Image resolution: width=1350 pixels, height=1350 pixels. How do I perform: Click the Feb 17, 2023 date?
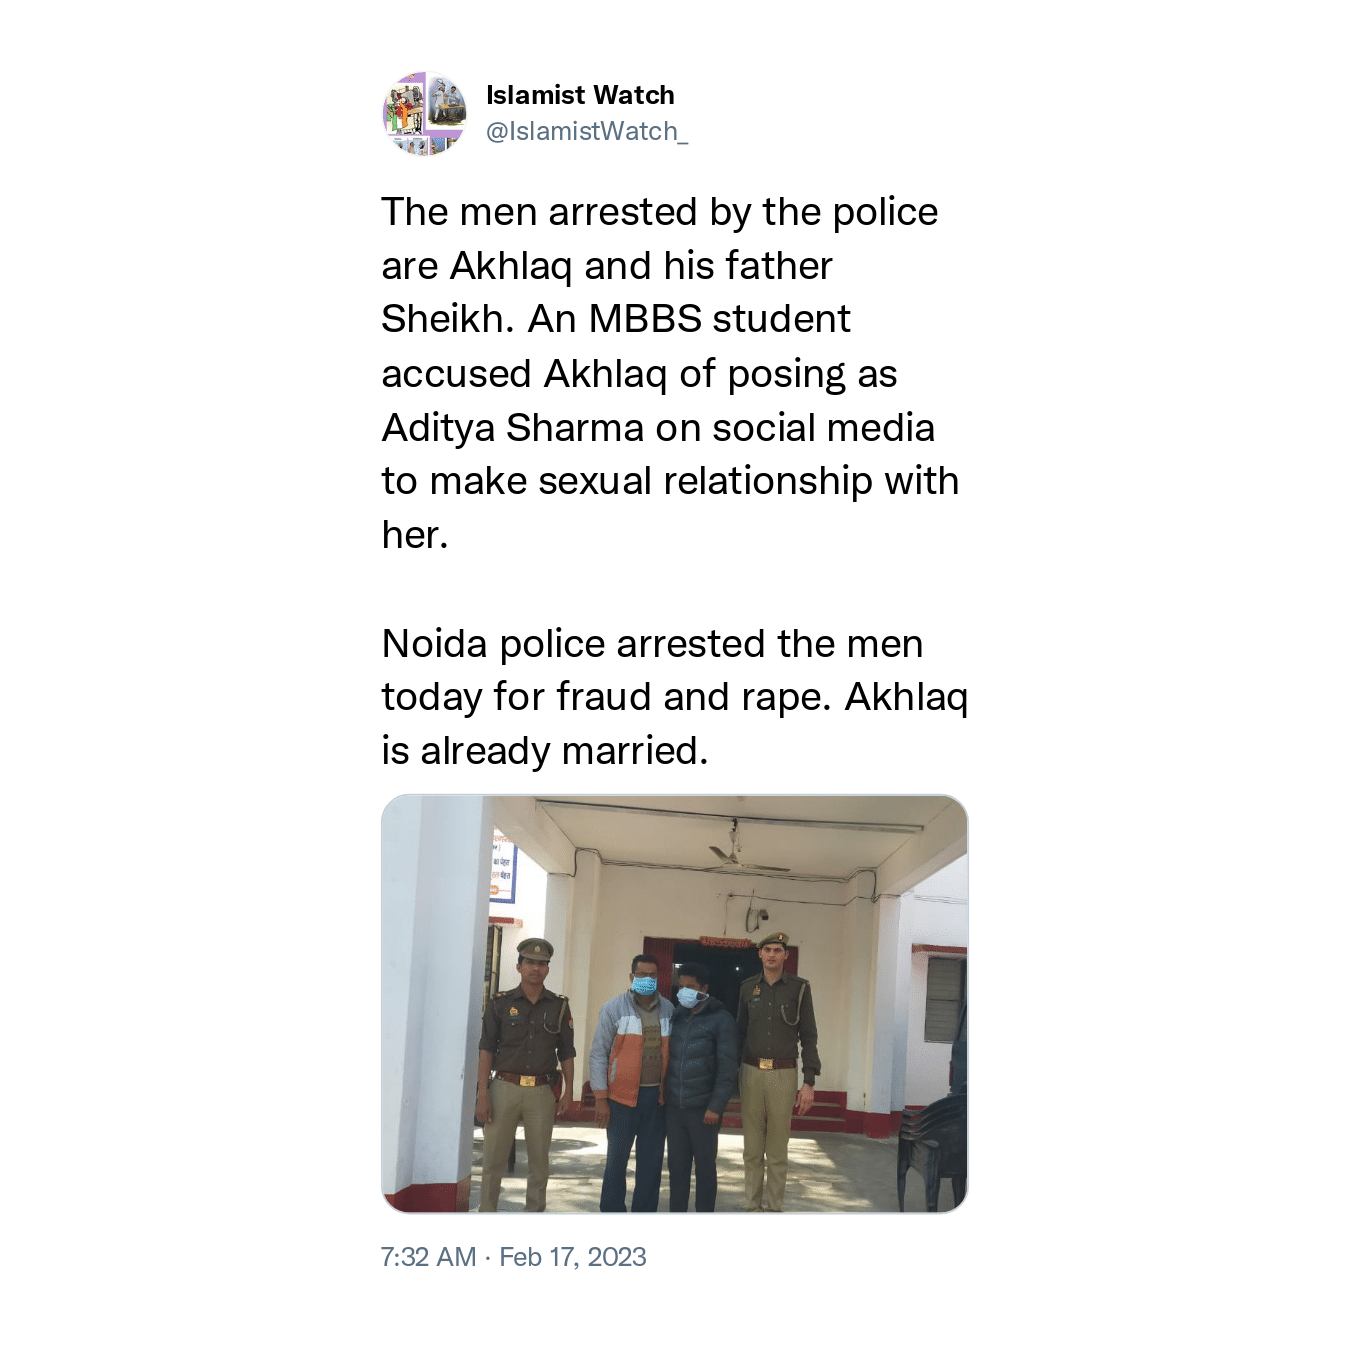(573, 1257)
